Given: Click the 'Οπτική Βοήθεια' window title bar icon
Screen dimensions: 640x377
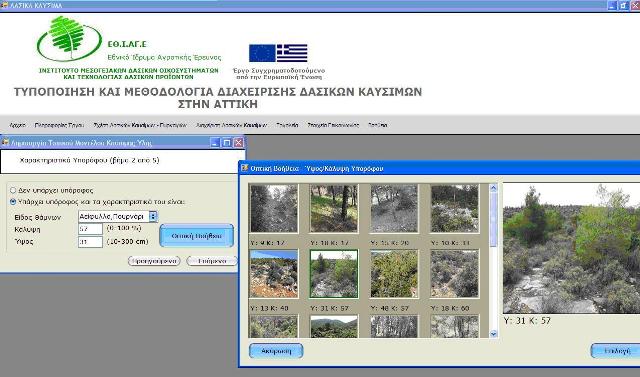Looking at the screenshot, I should pos(244,168).
